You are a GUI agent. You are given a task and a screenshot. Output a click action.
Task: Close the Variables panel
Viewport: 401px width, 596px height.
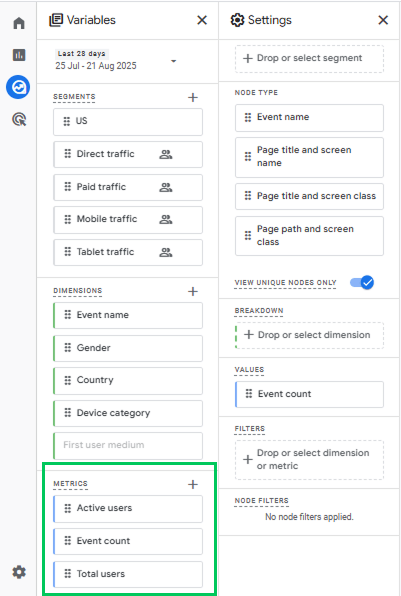[202, 20]
